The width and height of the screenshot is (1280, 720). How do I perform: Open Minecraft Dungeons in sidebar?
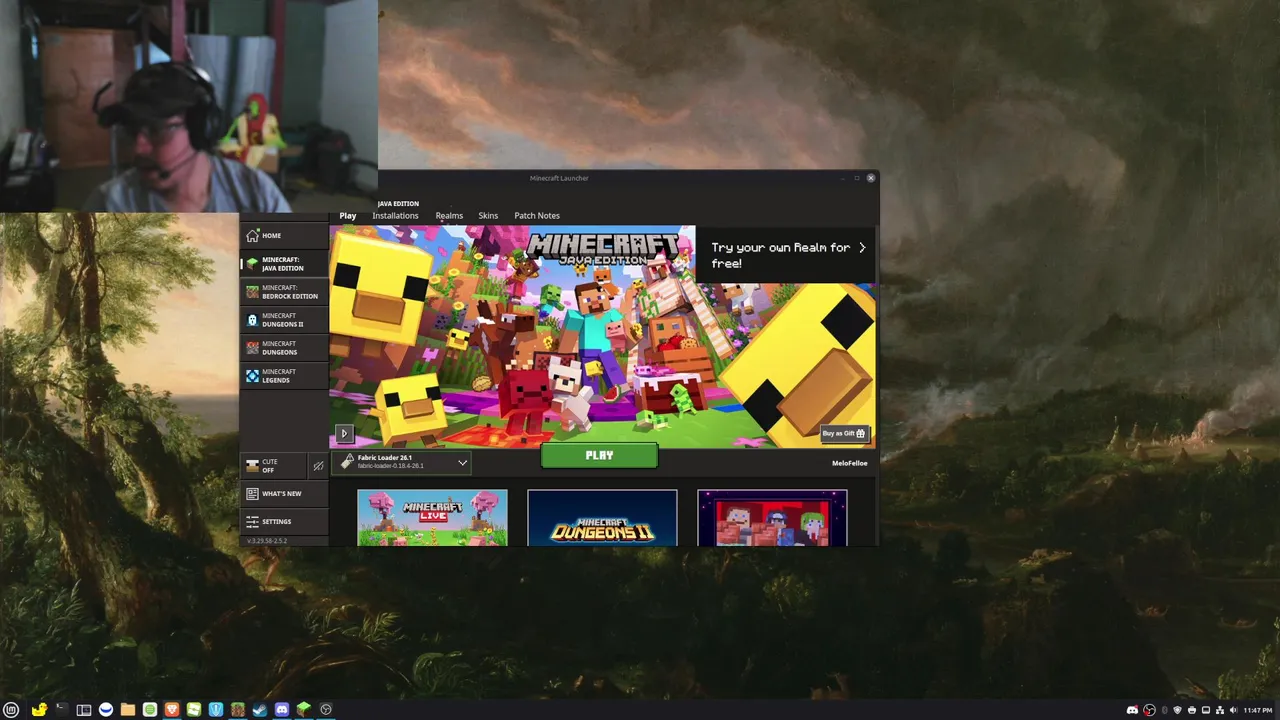(284, 348)
